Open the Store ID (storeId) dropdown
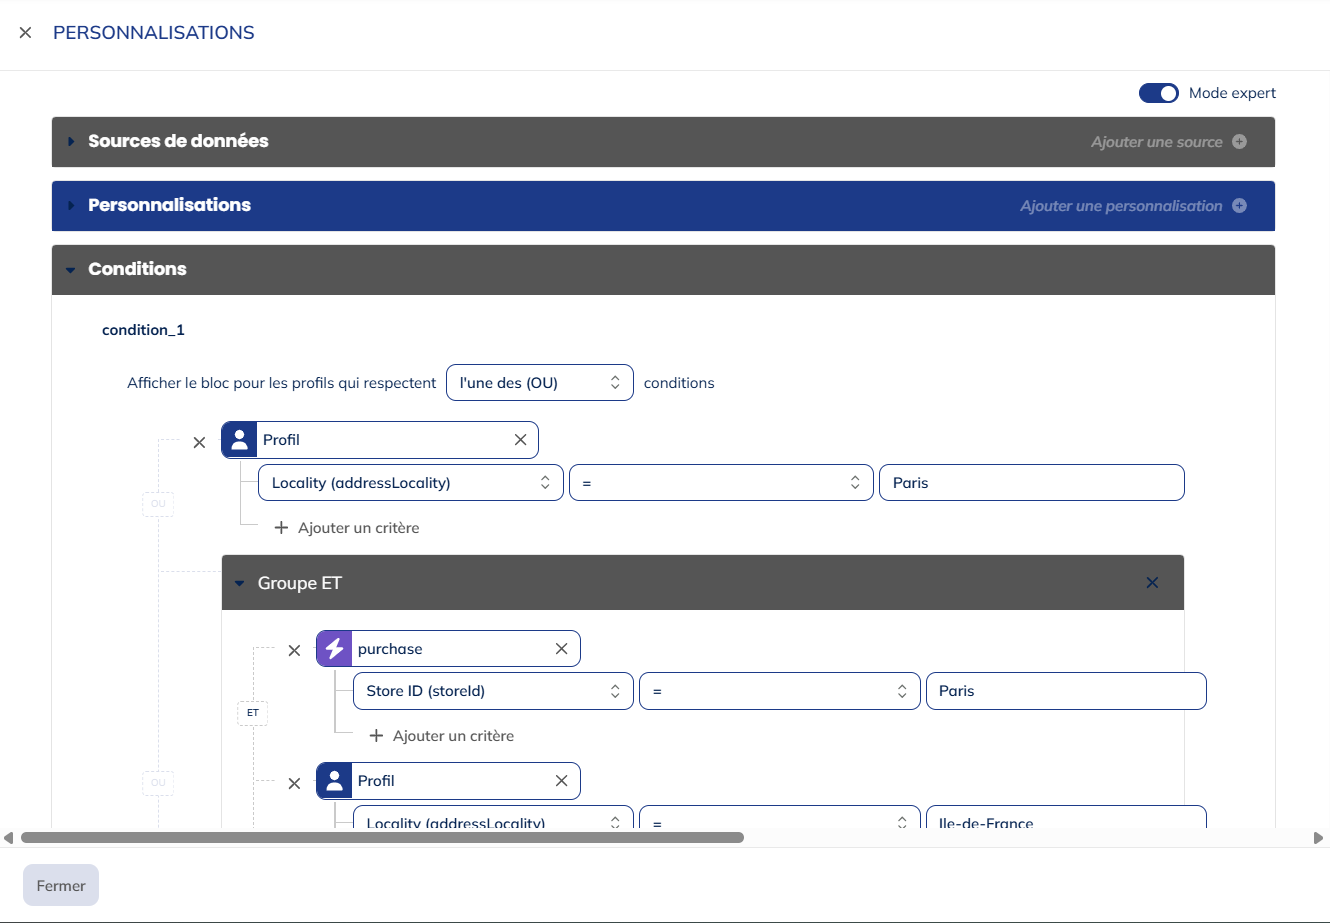 (x=492, y=691)
